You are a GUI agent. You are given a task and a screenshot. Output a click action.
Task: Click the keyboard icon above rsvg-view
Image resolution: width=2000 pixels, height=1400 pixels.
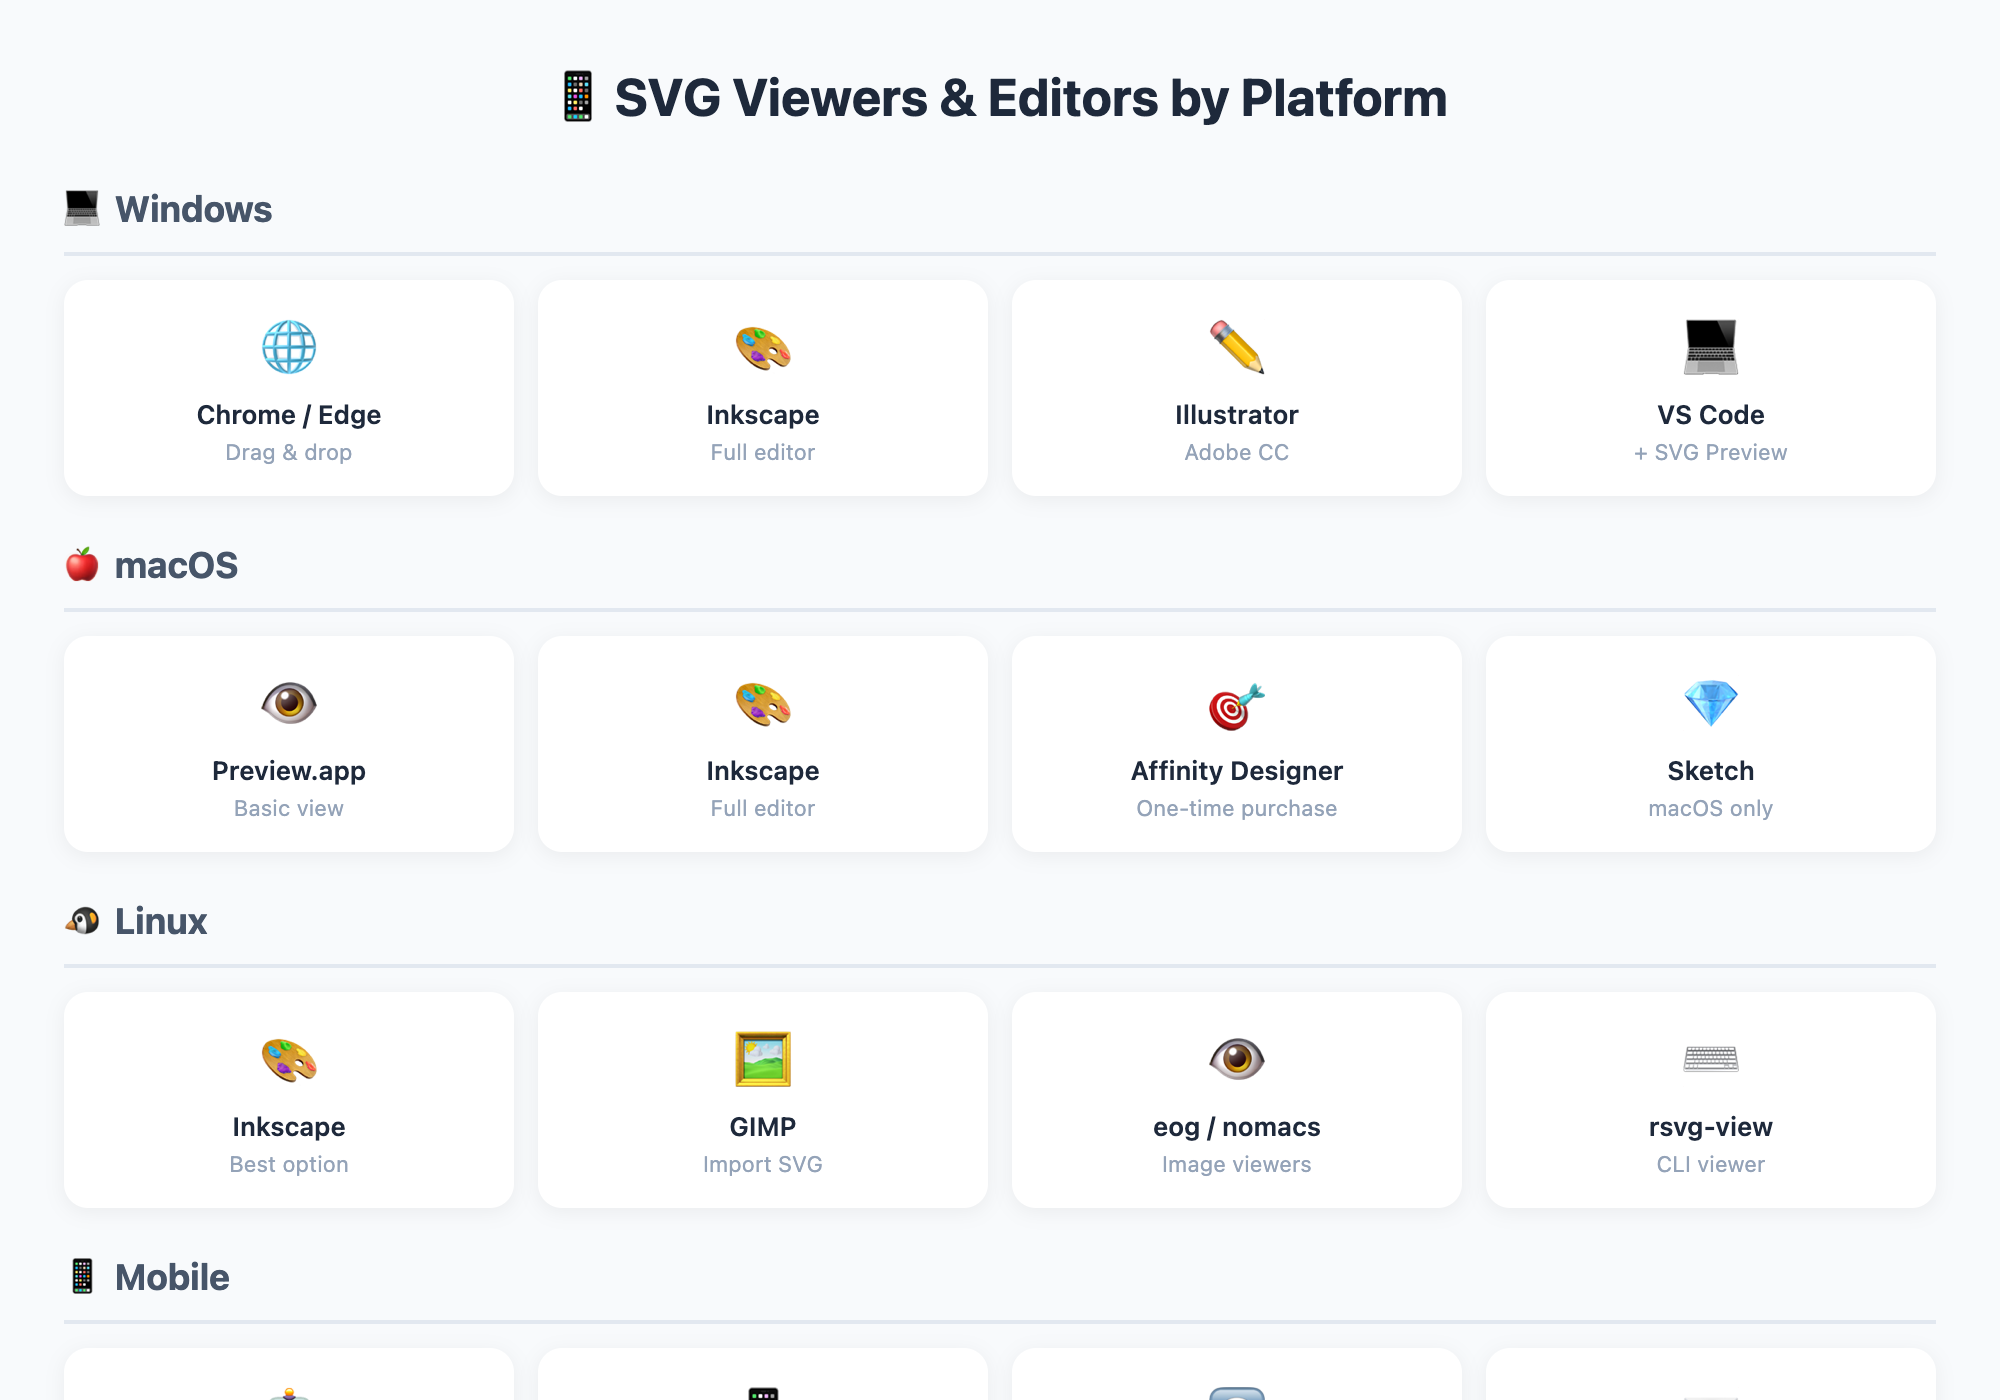click(x=1711, y=1059)
